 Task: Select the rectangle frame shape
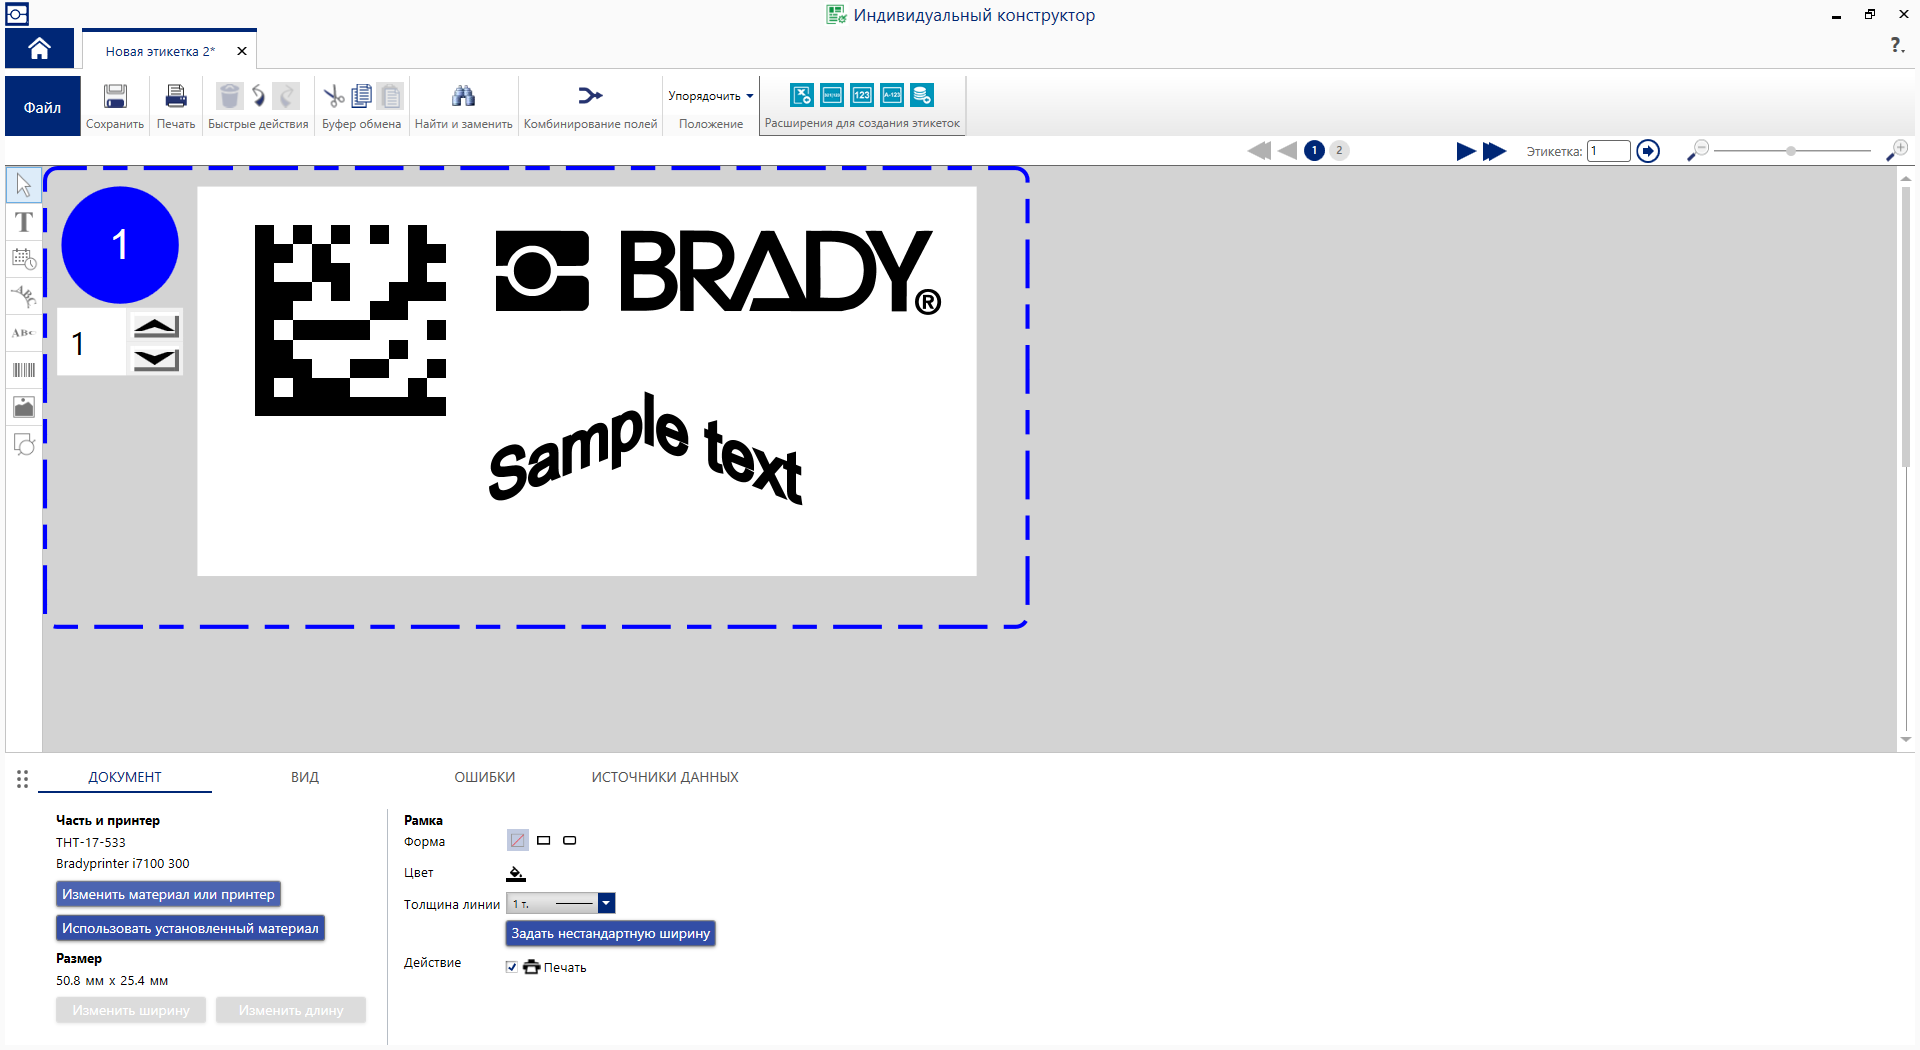tap(543, 841)
